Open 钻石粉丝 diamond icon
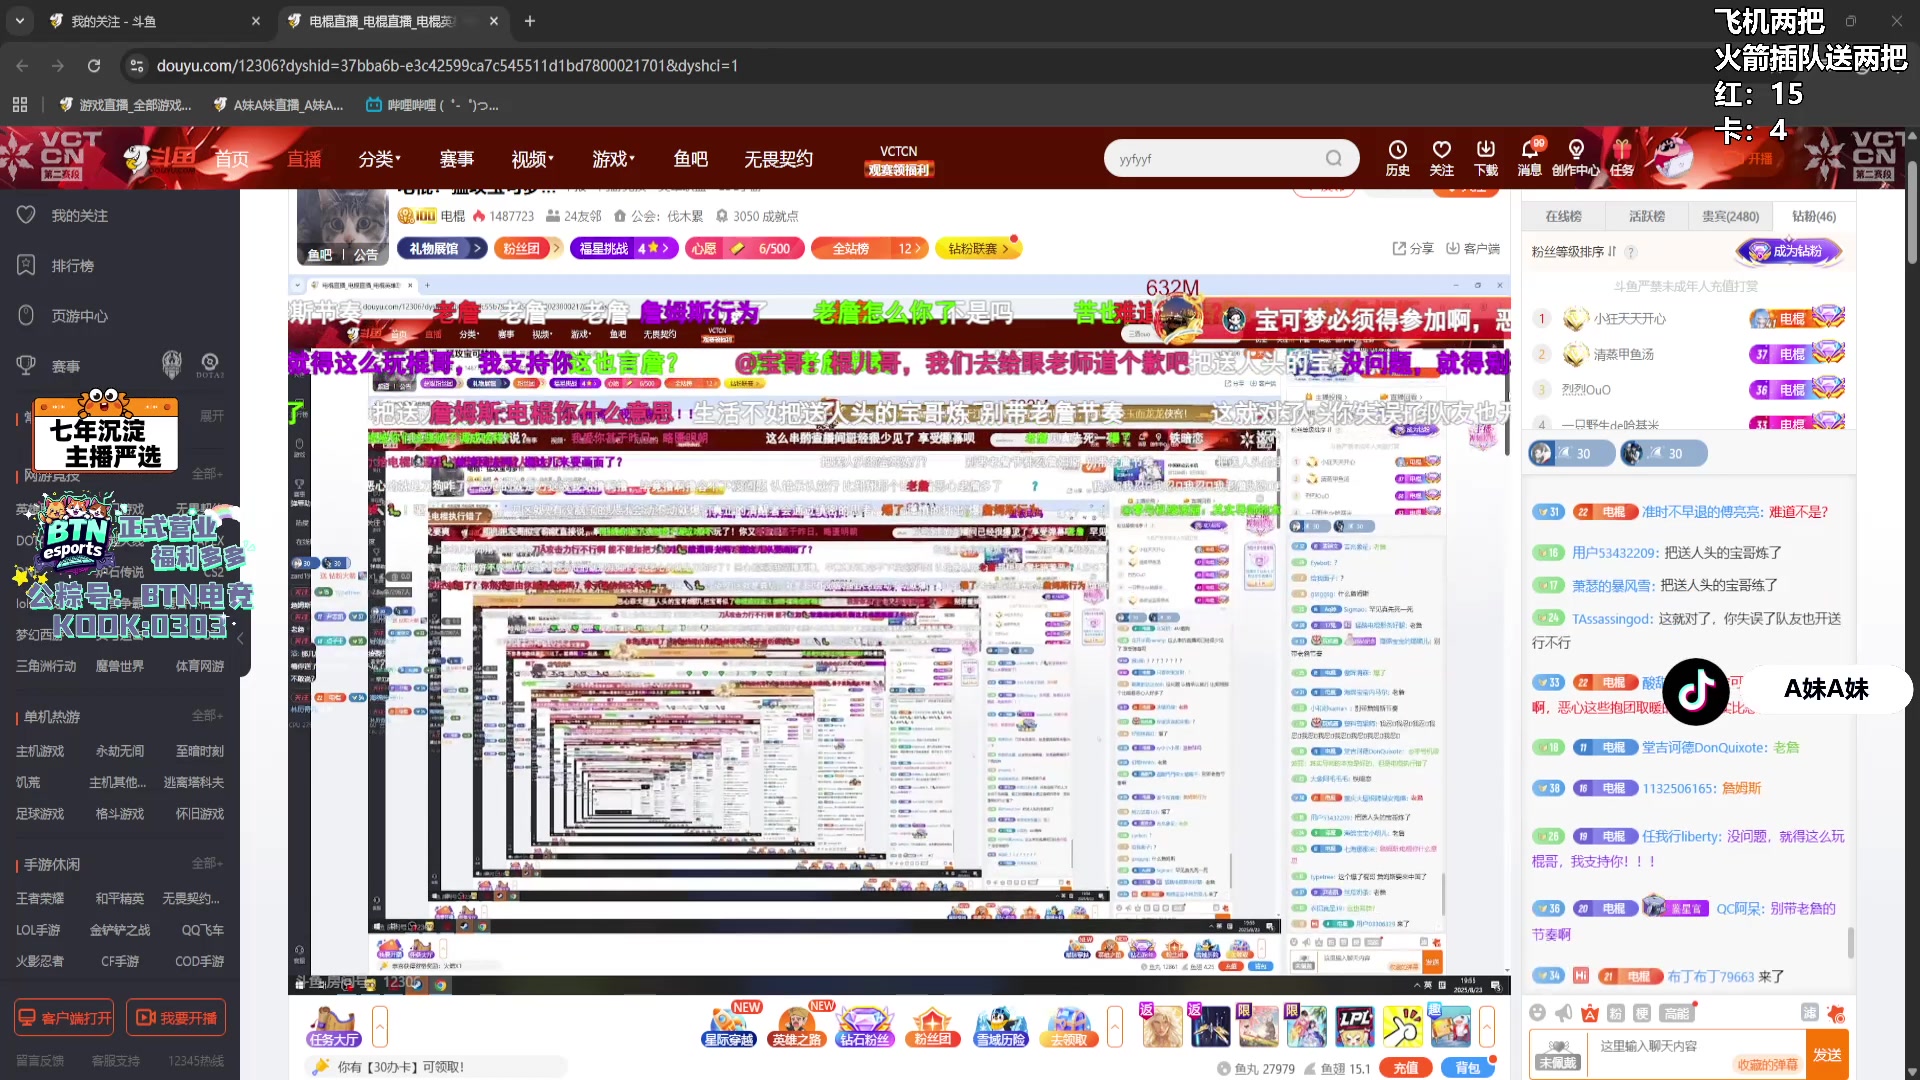Screen dimensions: 1920x1080 864,1027
